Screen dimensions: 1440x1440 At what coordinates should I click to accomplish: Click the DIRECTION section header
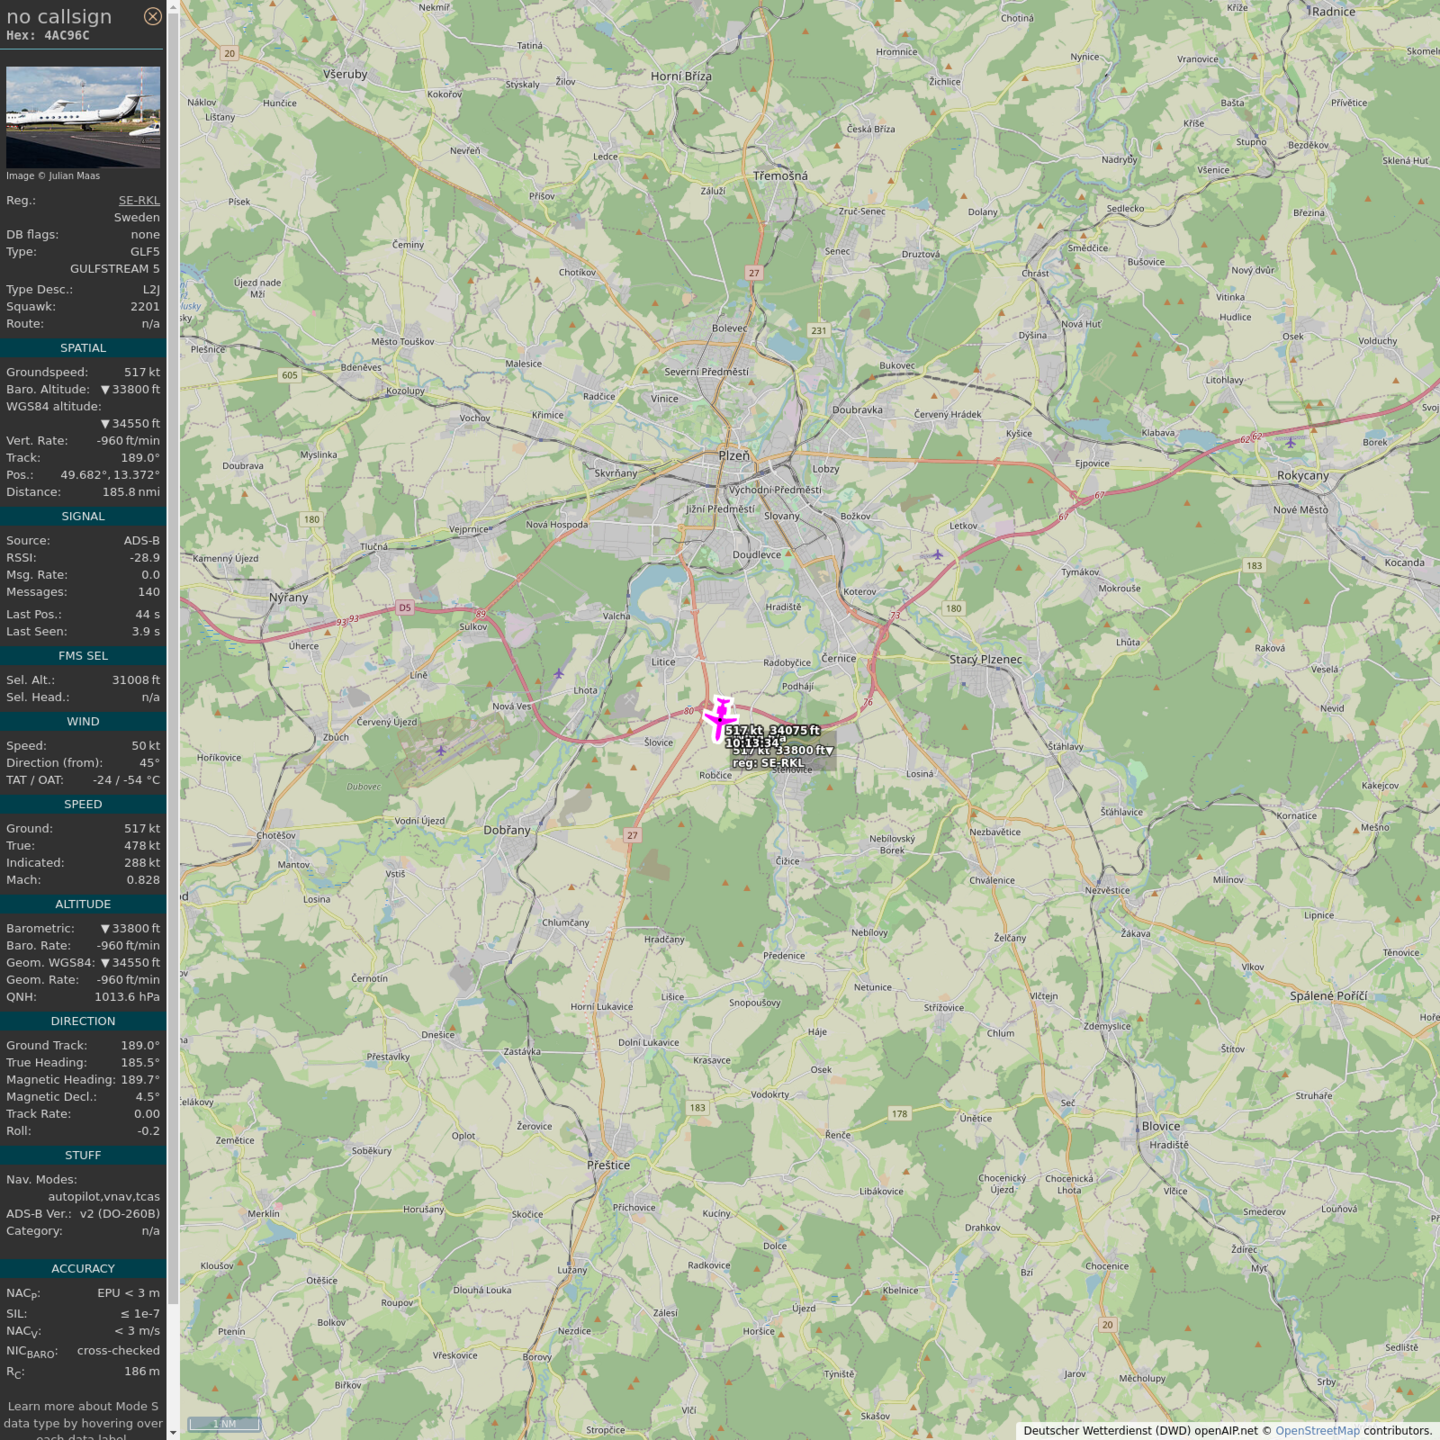[83, 1021]
